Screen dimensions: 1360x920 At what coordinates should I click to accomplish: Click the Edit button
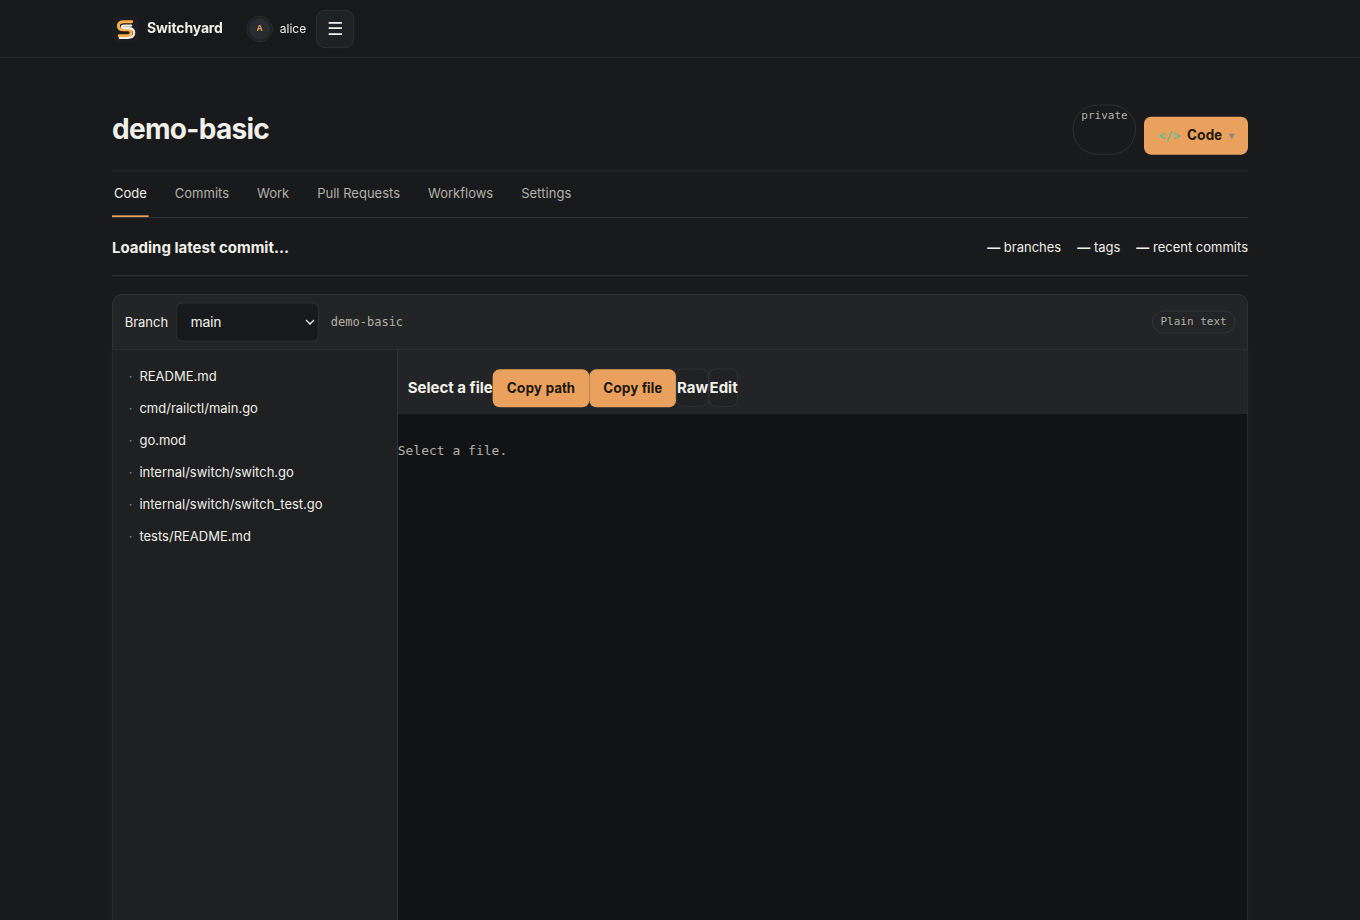[723, 388]
